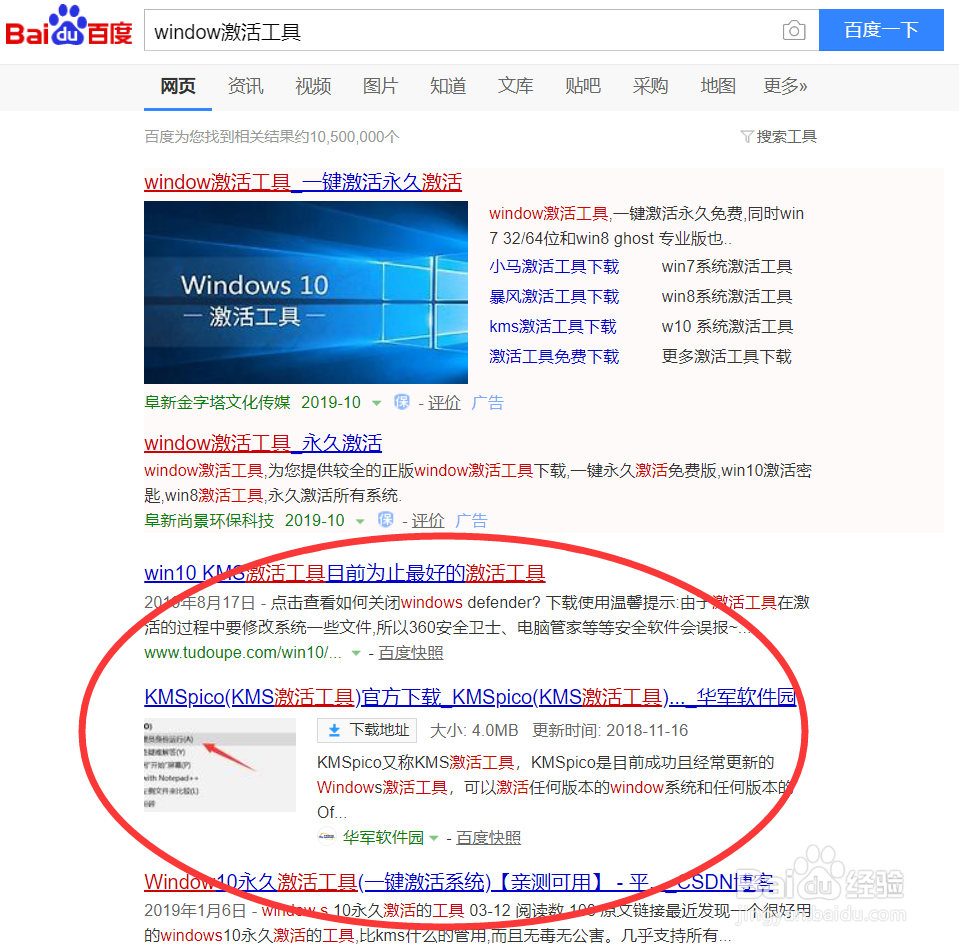
Task: Click 华军软件园 site logo icon
Action: pos(327,836)
